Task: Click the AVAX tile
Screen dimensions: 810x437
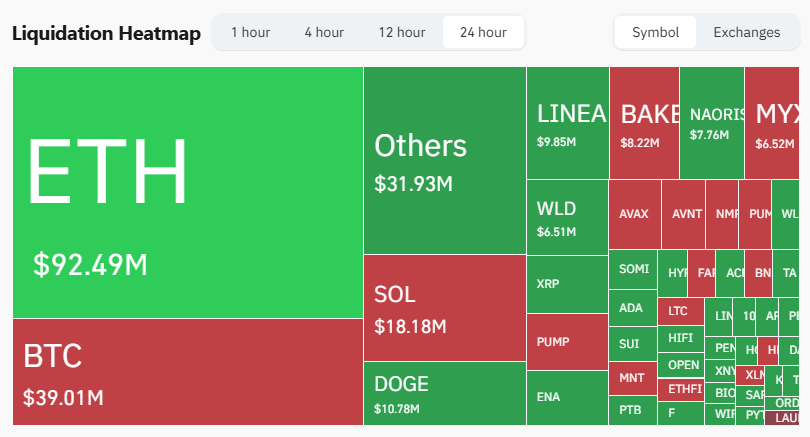Action: click(635, 214)
